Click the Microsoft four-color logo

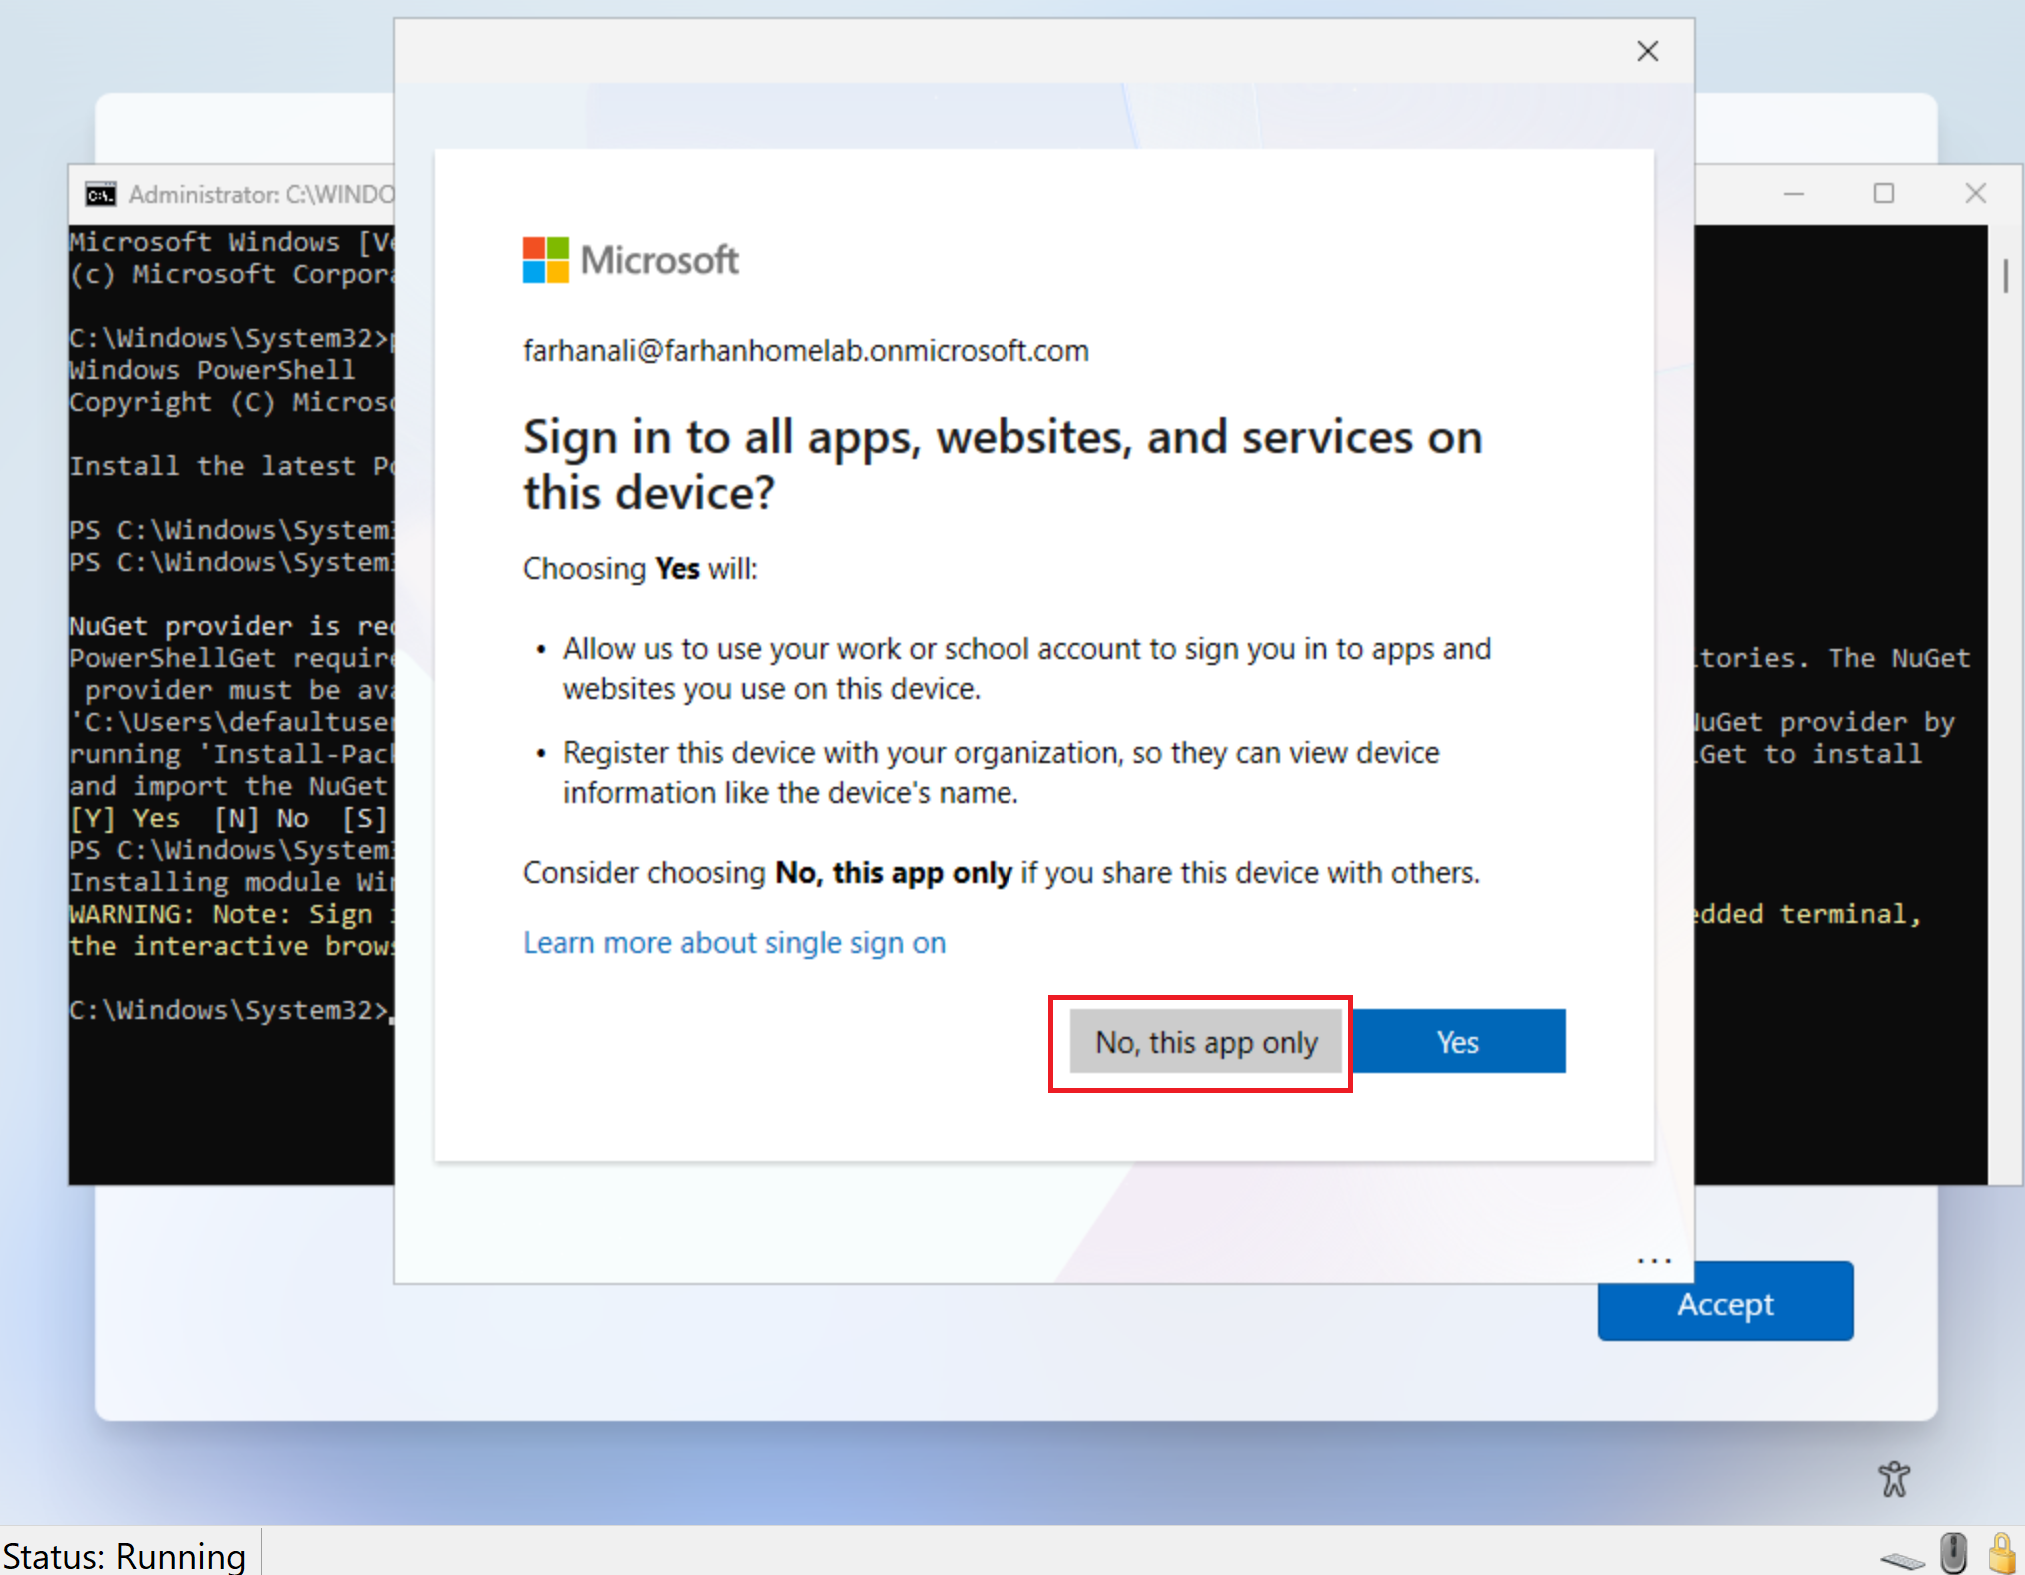coord(546,260)
